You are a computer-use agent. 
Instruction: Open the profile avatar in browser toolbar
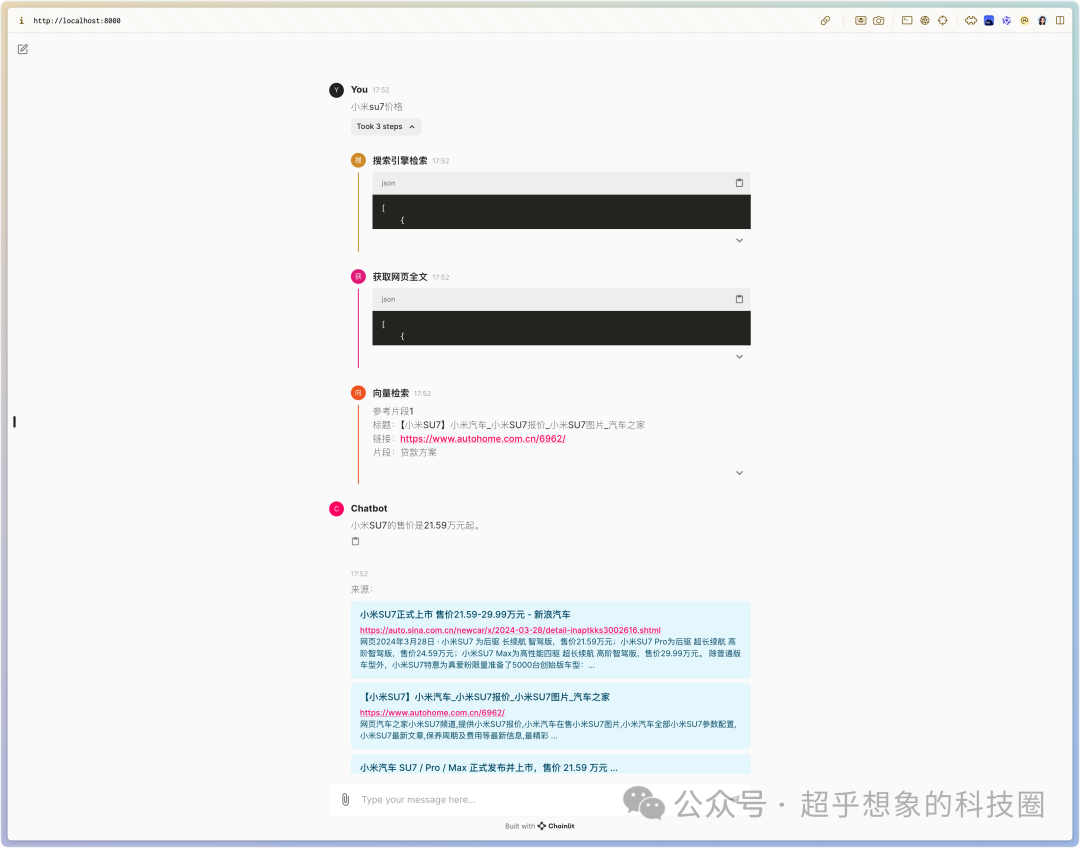1042,21
